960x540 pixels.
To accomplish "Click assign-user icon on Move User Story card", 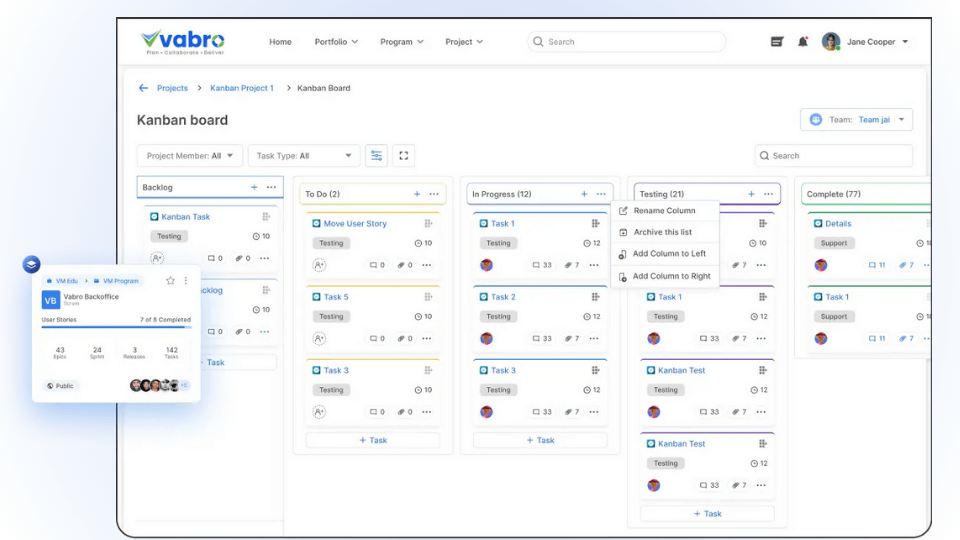I will [319, 265].
